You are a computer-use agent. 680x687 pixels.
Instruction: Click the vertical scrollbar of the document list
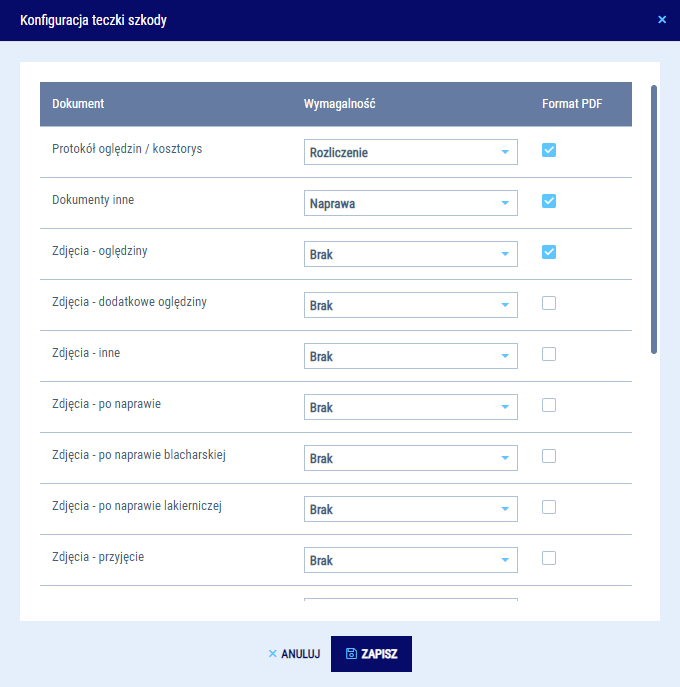click(654, 220)
